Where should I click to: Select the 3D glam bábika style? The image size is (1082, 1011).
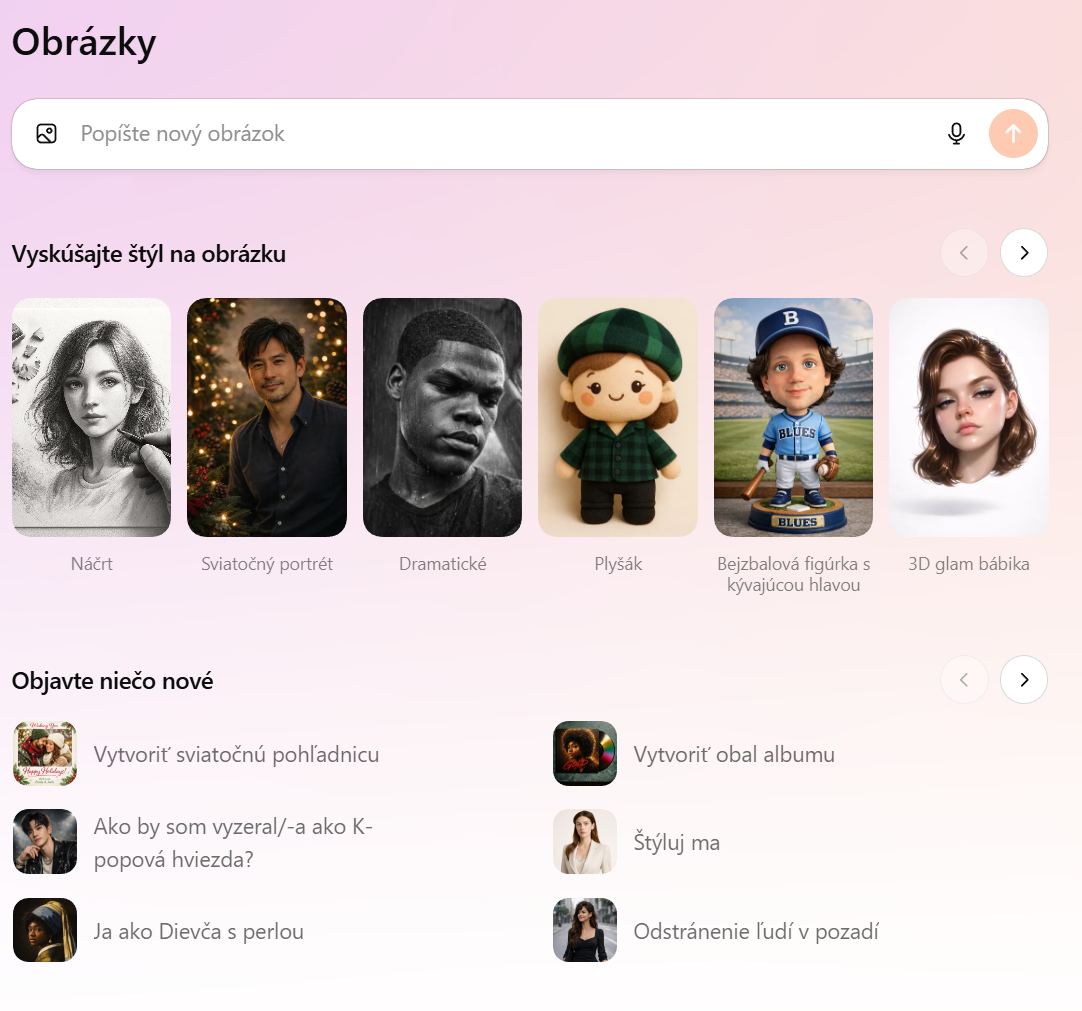(x=968, y=417)
